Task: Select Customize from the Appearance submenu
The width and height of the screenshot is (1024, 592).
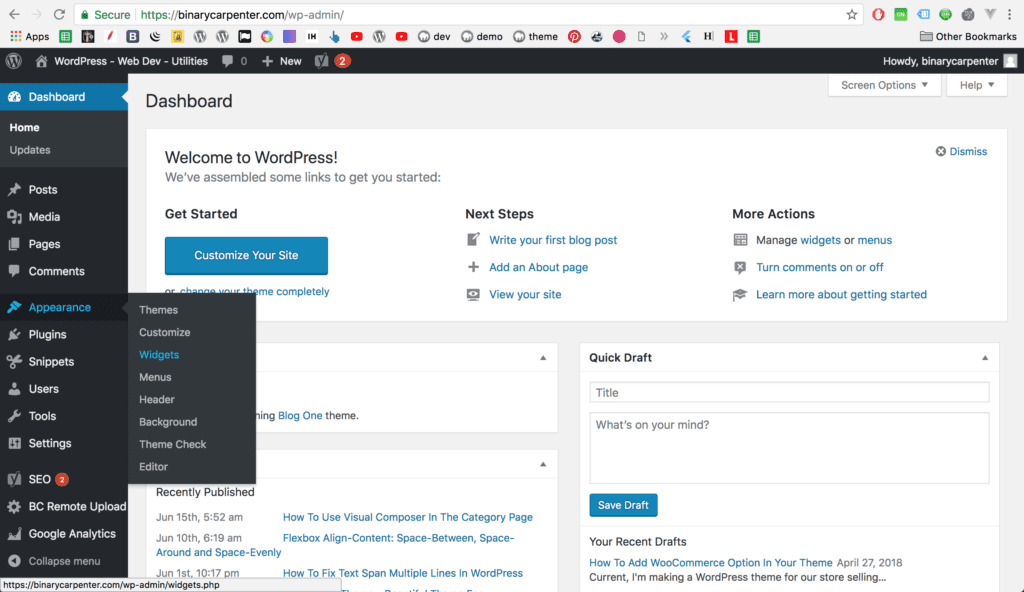Action: coord(165,332)
